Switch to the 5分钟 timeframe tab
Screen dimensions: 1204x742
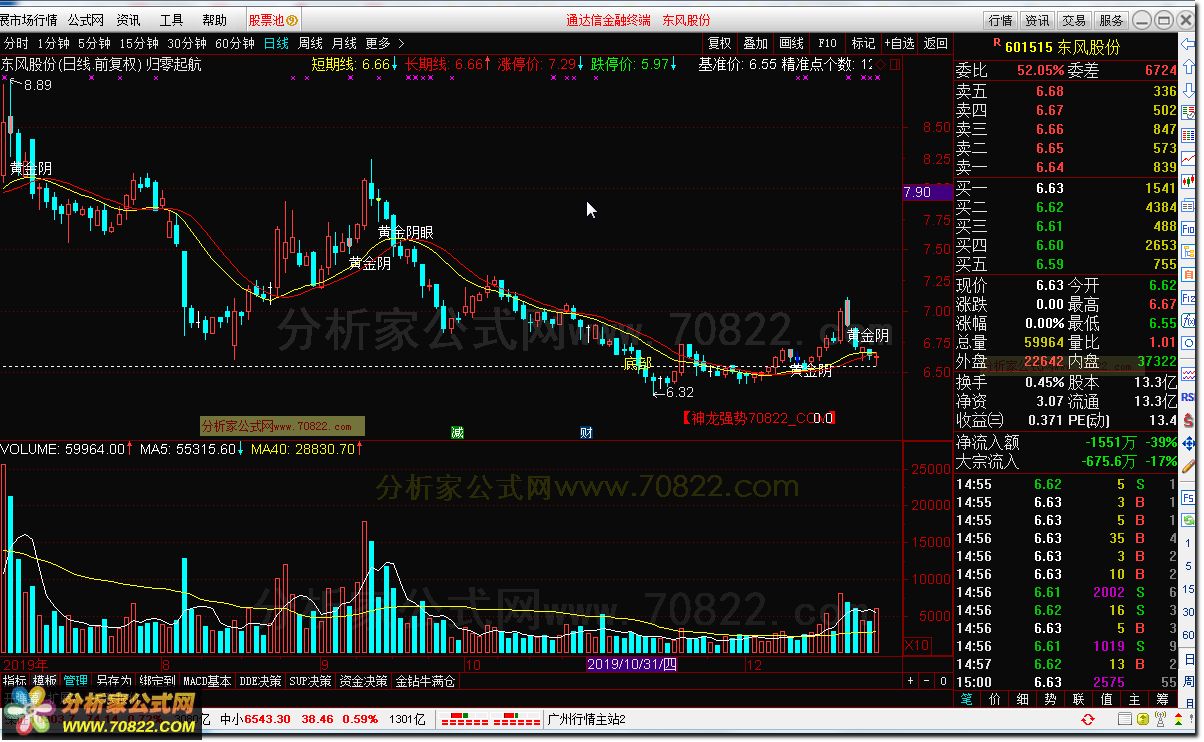pyautogui.click(x=94, y=43)
